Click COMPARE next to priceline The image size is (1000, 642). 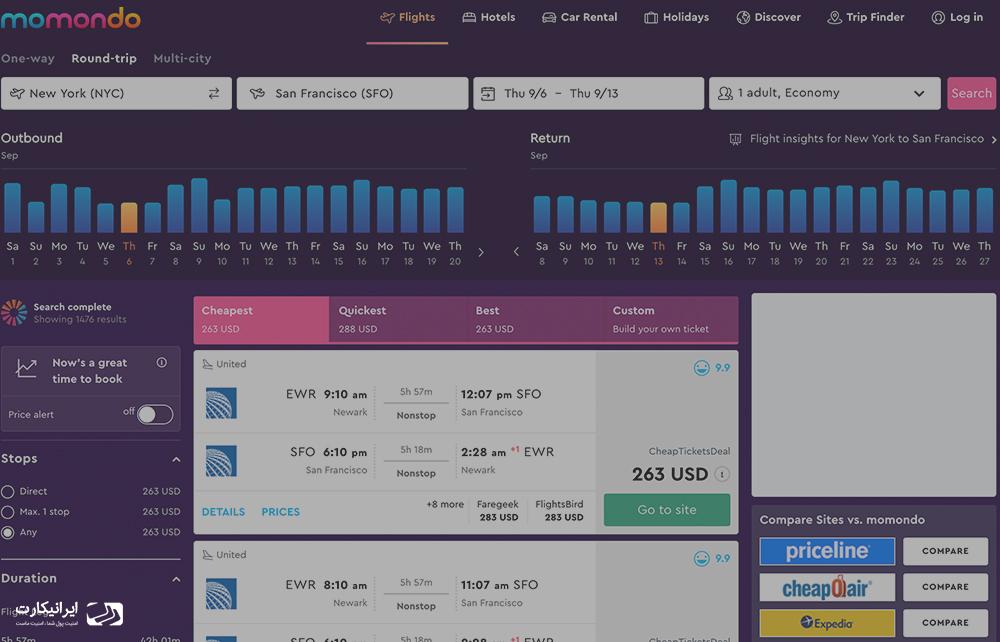(945, 551)
